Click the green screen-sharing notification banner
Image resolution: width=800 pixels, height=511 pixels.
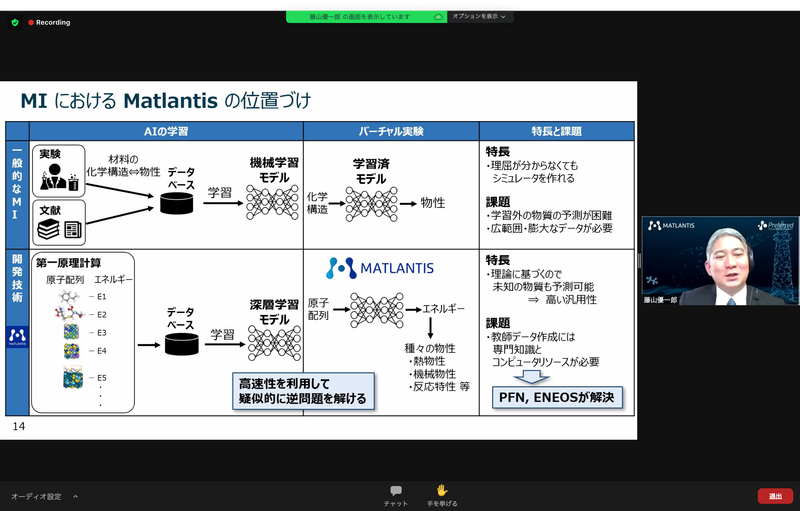tap(366, 17)
